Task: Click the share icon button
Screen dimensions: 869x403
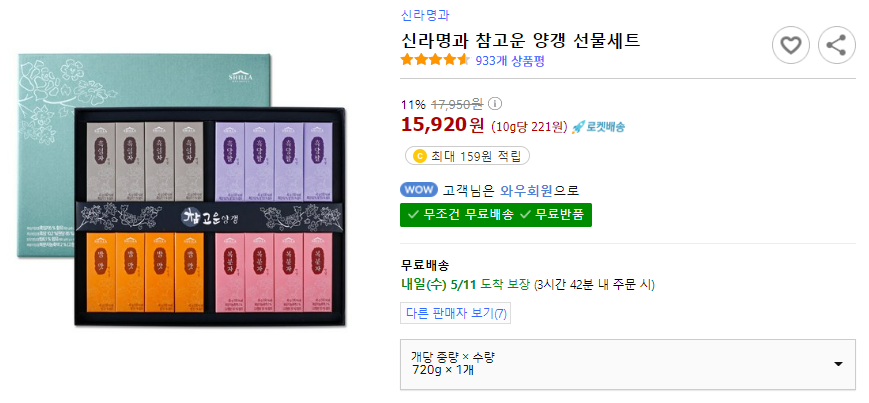Action: (836, 45)
